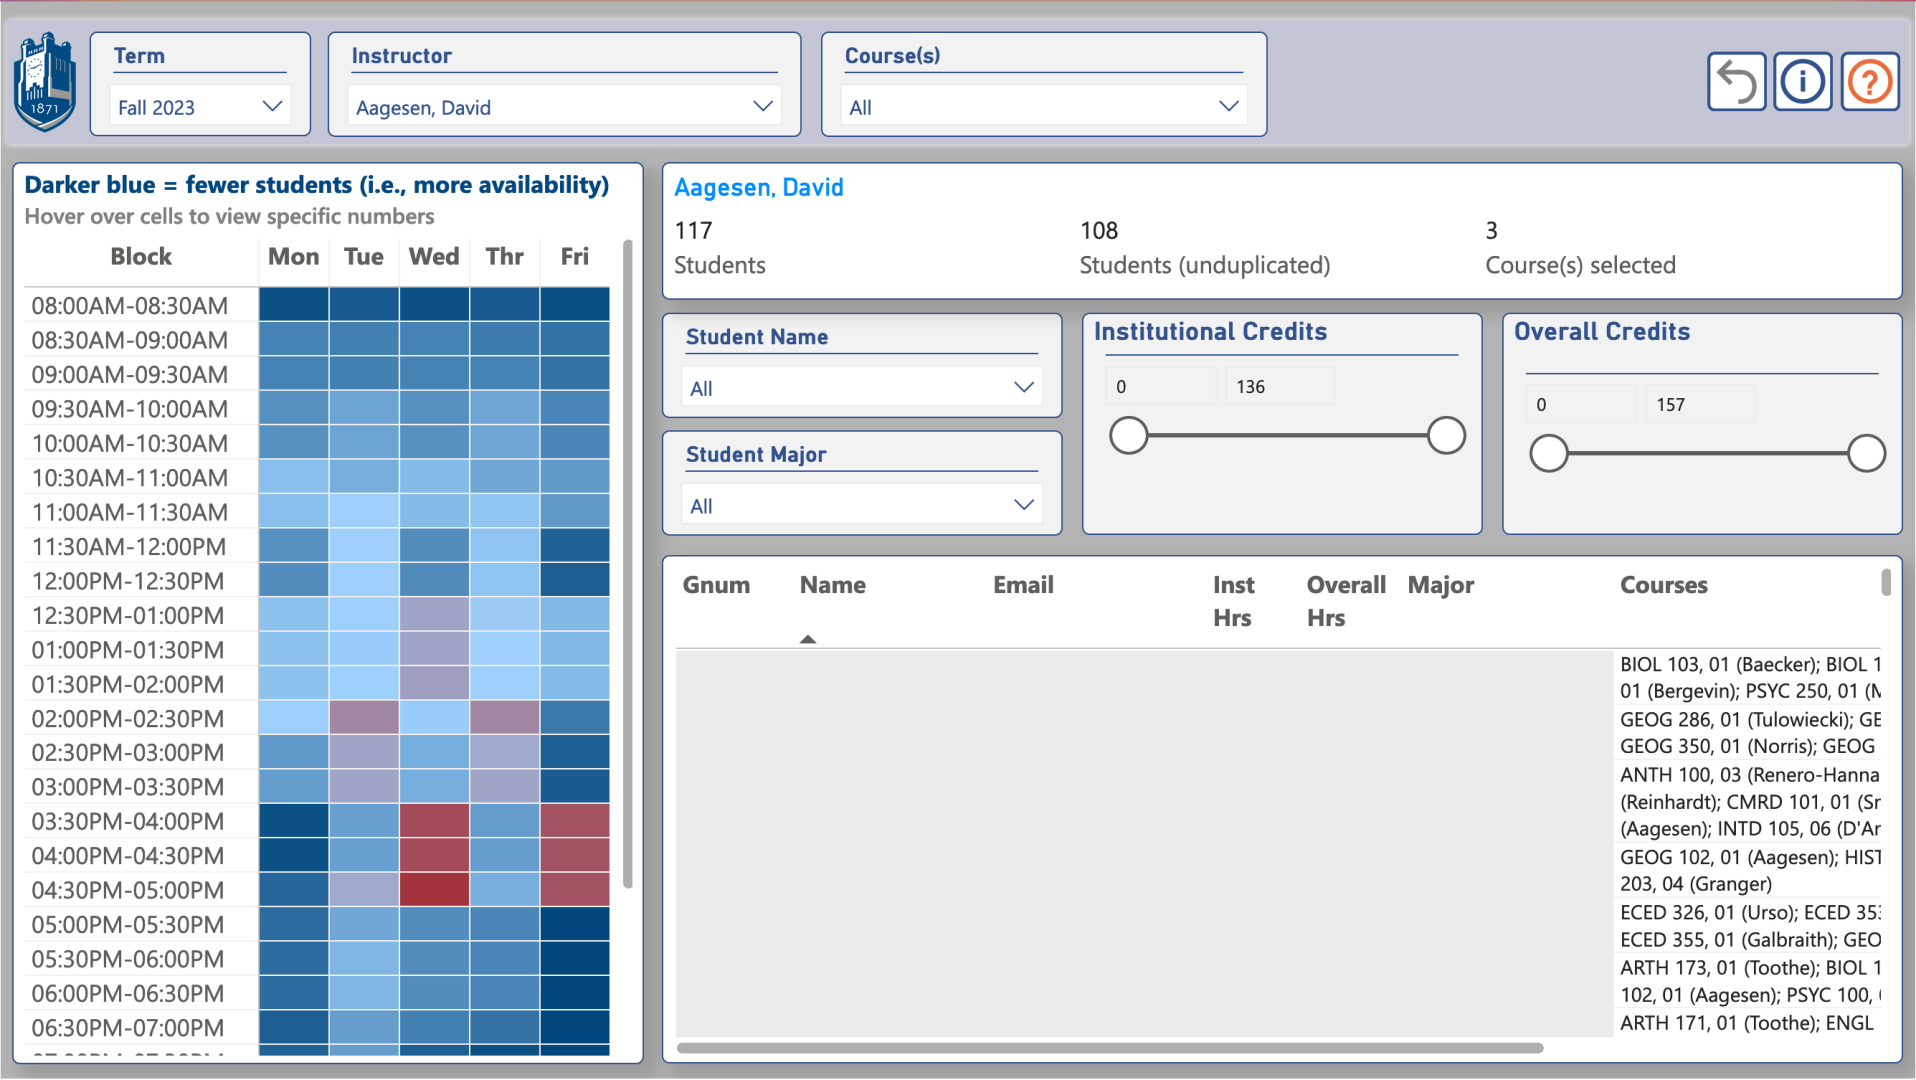Click the Overall Credits left slider handle
1916x1080 pixels.
click(1548, 454)
